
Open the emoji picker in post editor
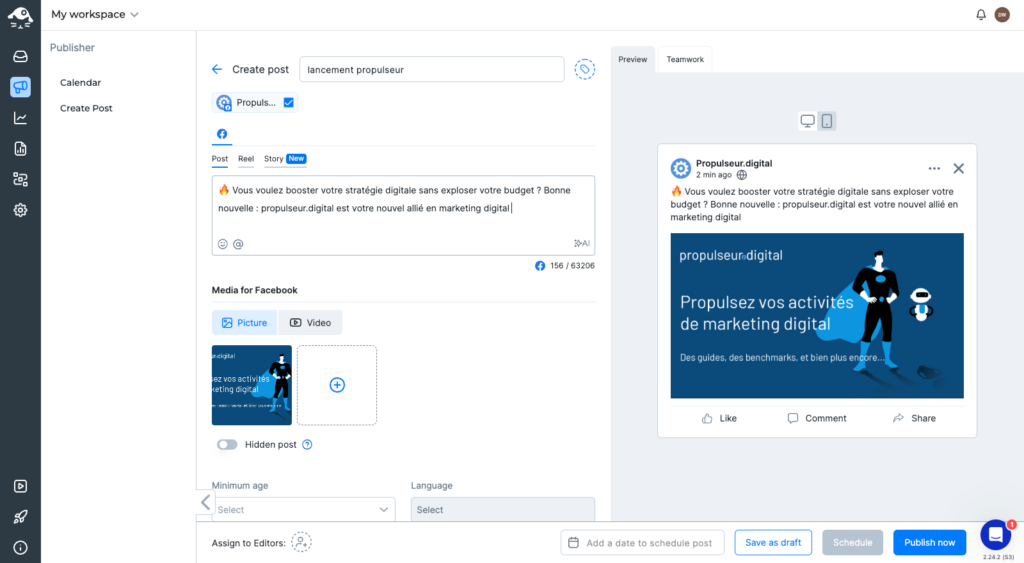pyautogui.click(x=223, y=244)
